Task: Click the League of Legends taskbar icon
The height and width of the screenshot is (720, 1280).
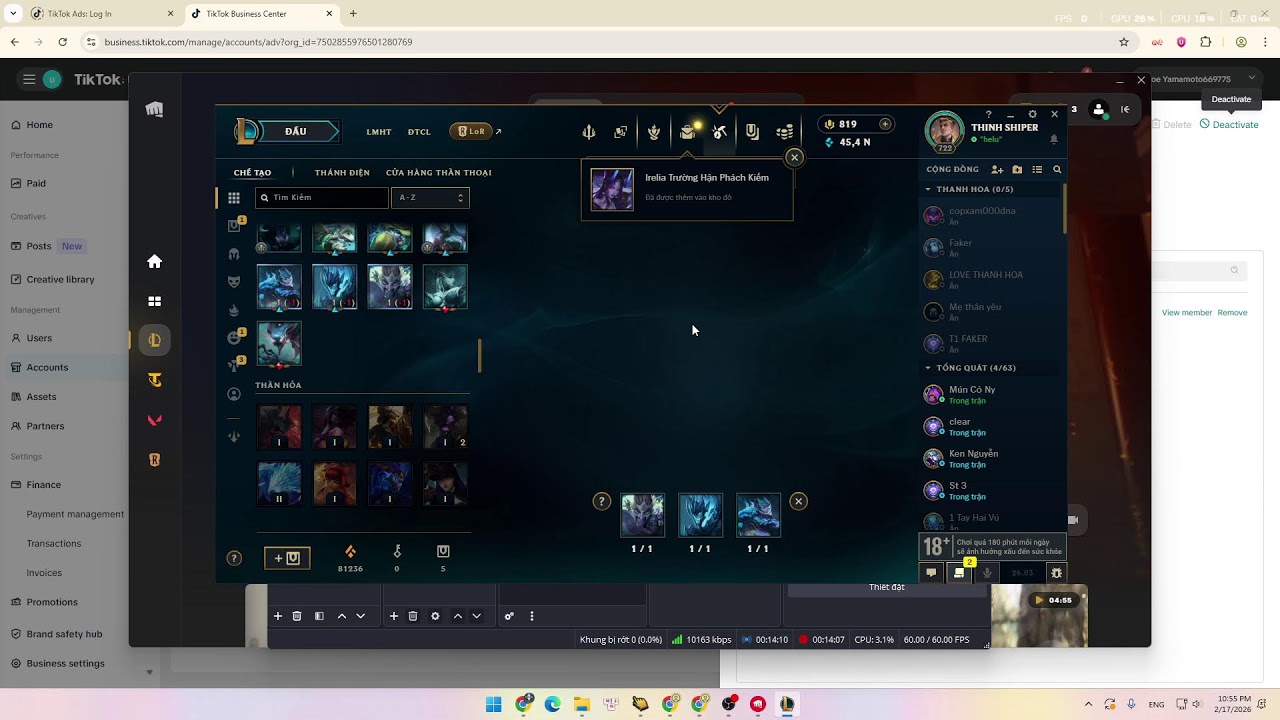Action: (787, 704)
